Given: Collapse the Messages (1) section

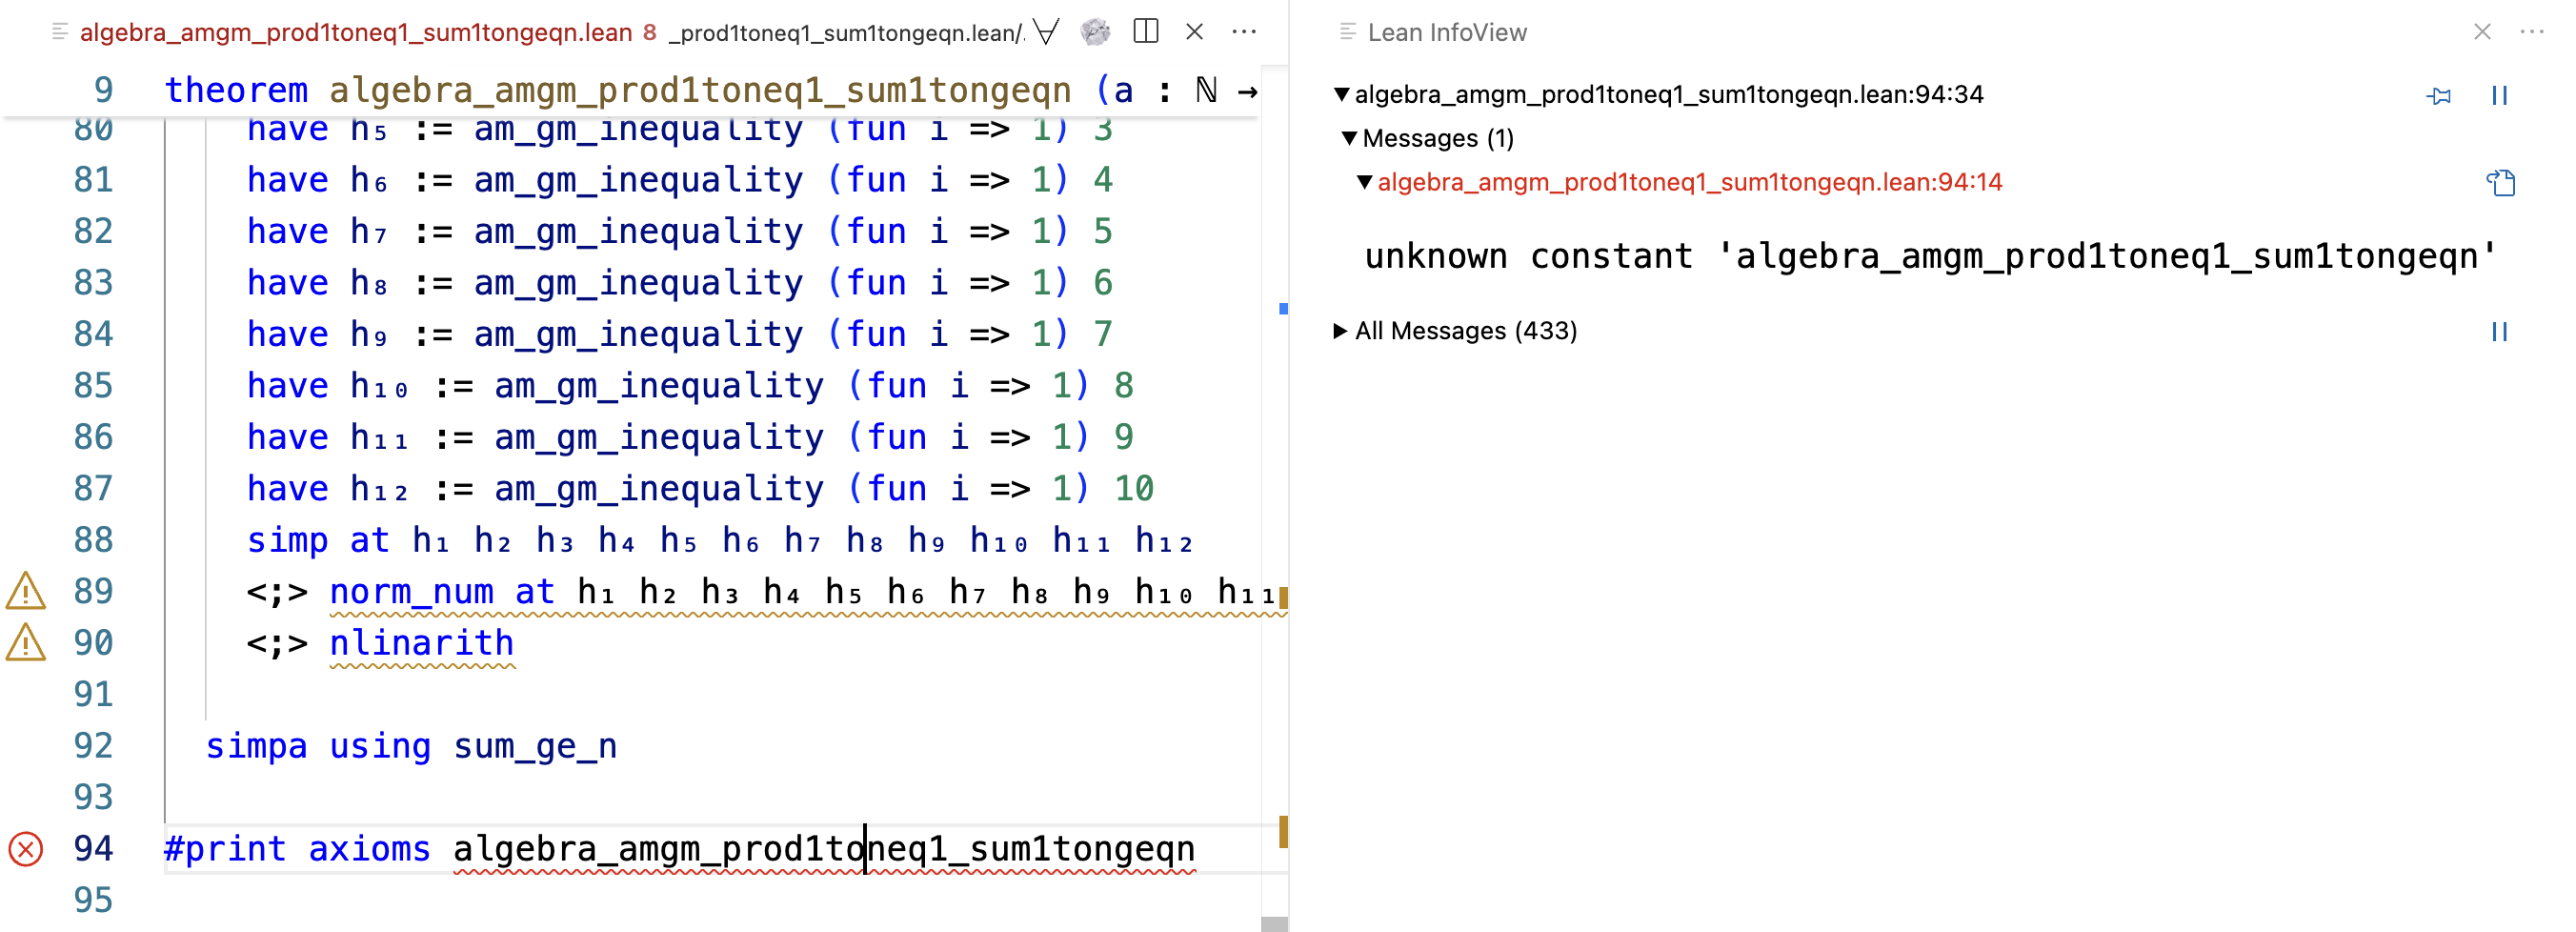Looking at the screenshot, I should tap(1349, 139).
